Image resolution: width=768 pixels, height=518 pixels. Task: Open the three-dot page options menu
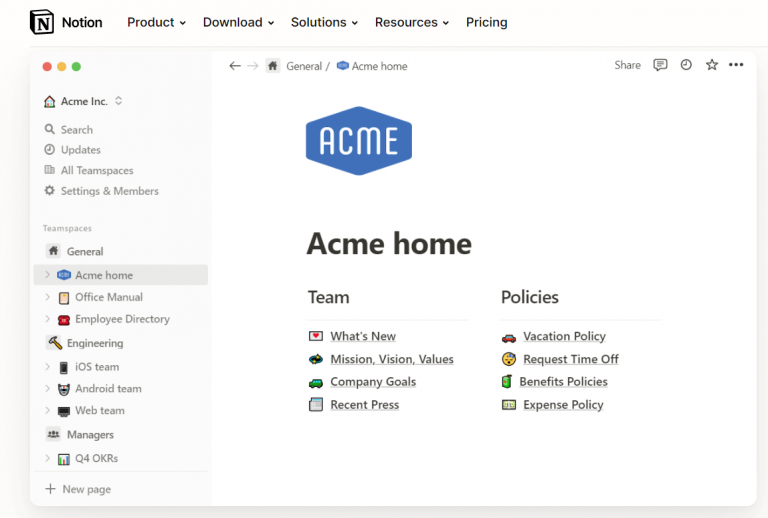pos(736,65)
